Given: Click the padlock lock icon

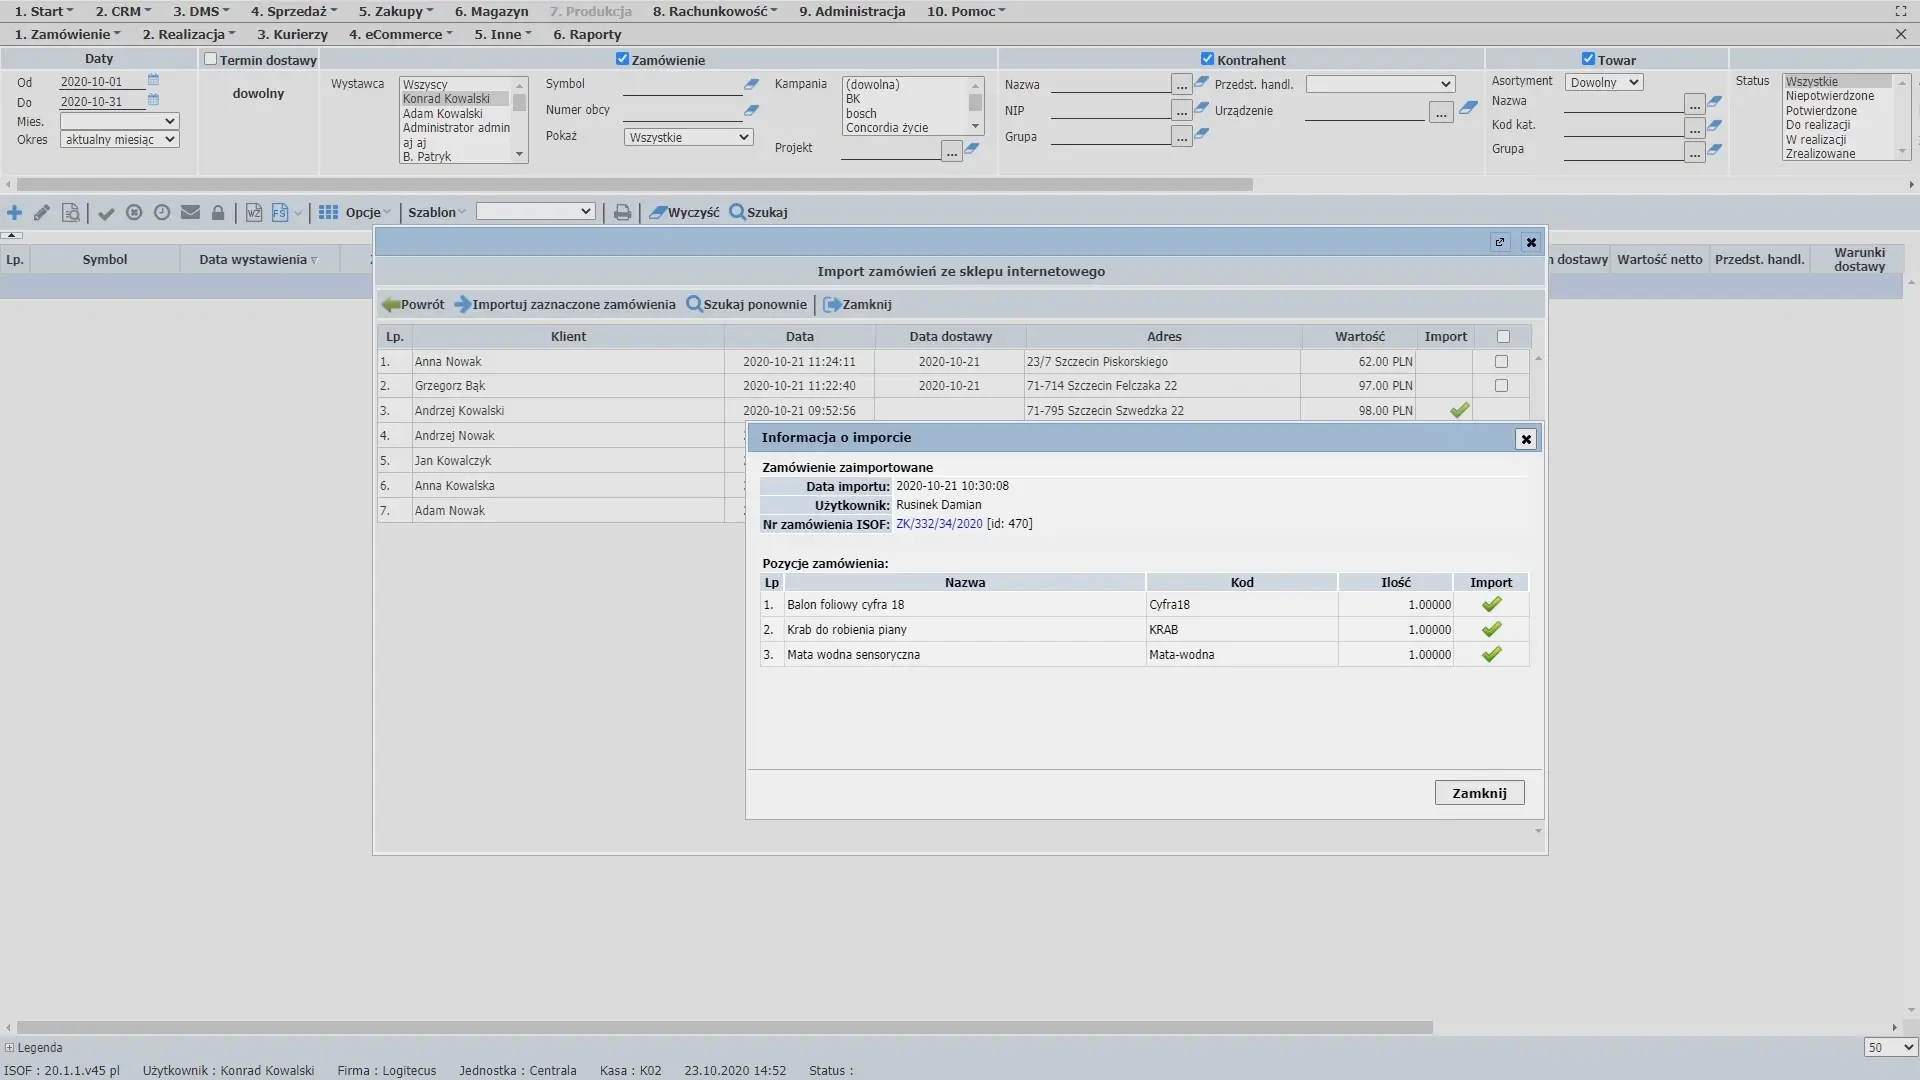Looking at the screenshot, I should click(x=218, y=213).
